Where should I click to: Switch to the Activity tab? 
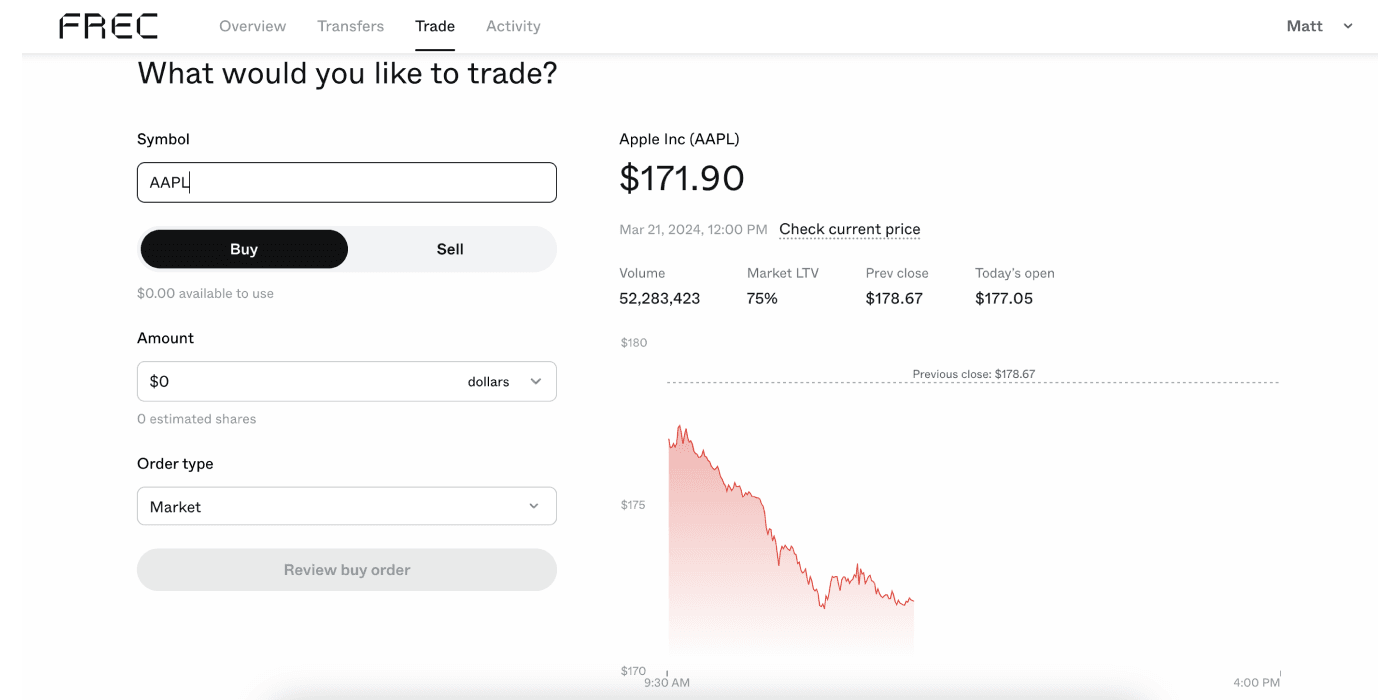(513, 26)
